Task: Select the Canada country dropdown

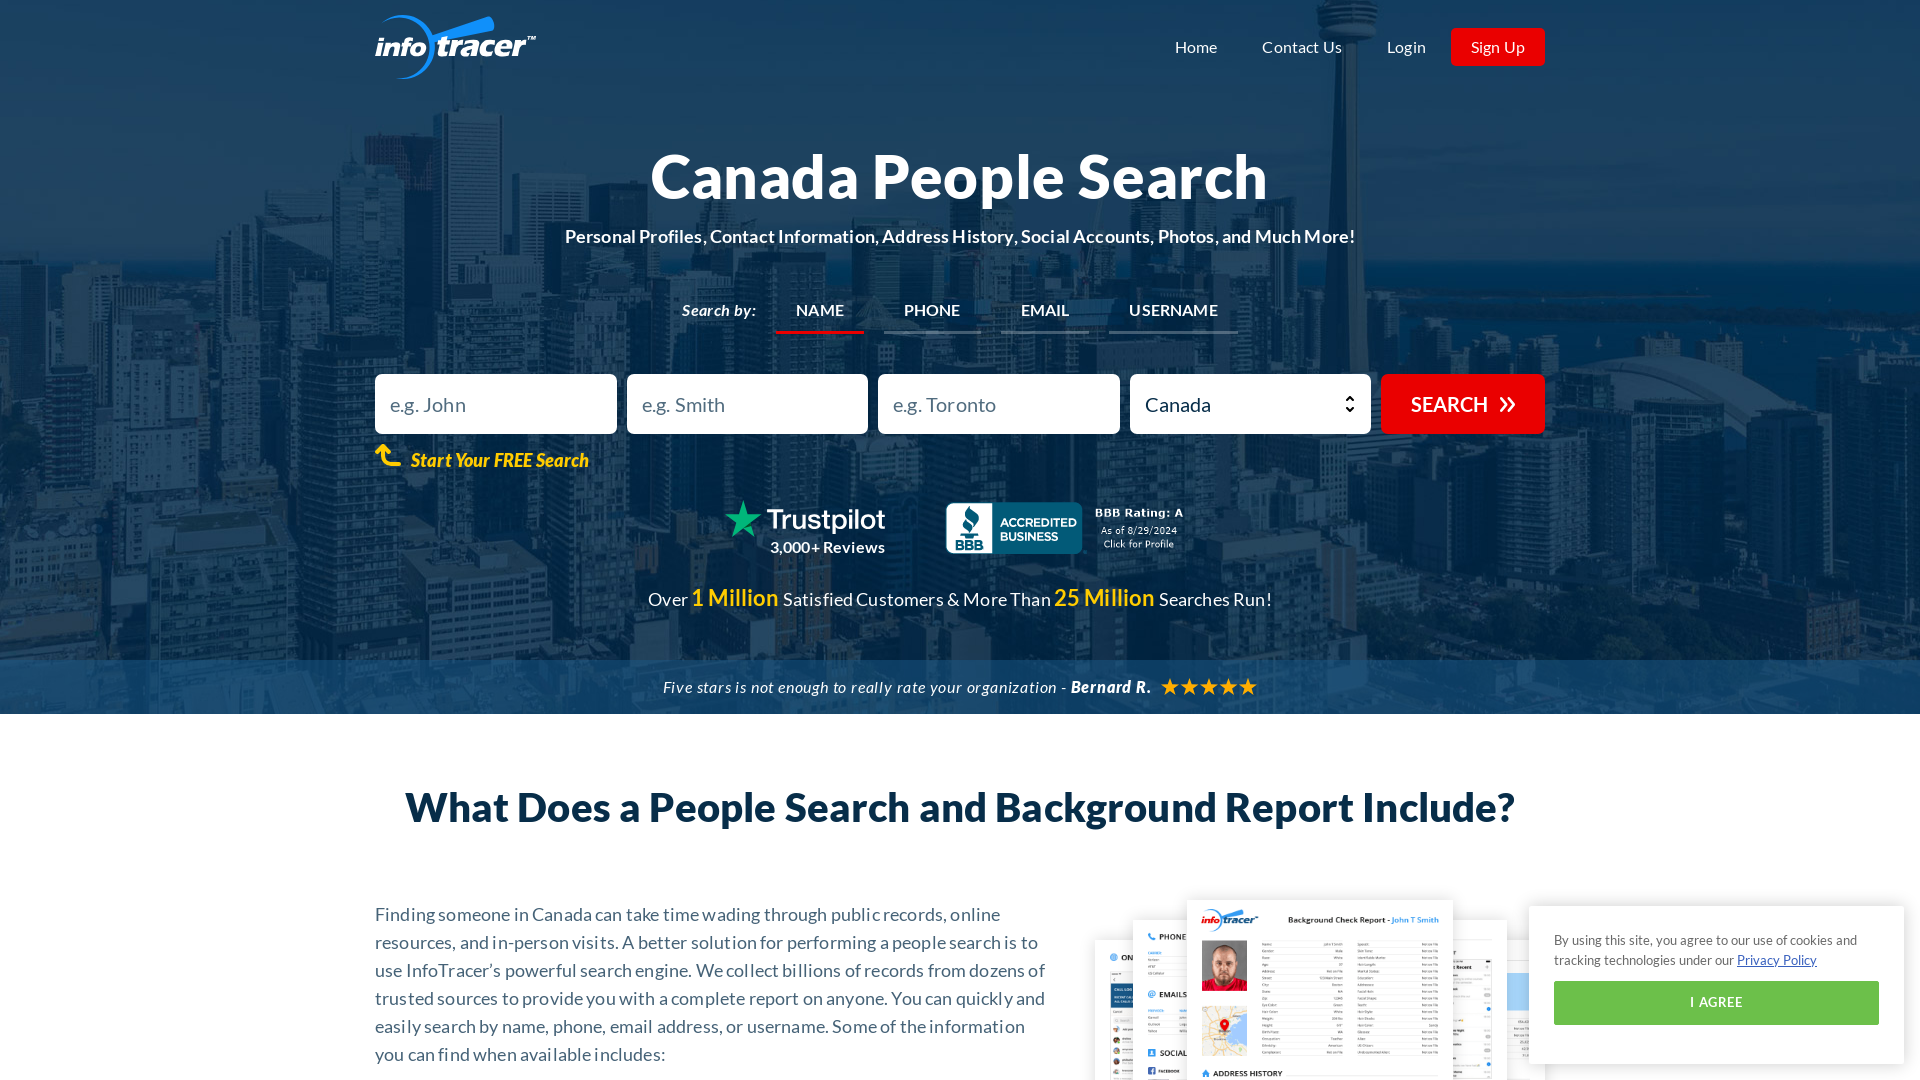Action: click(1250, 404)
